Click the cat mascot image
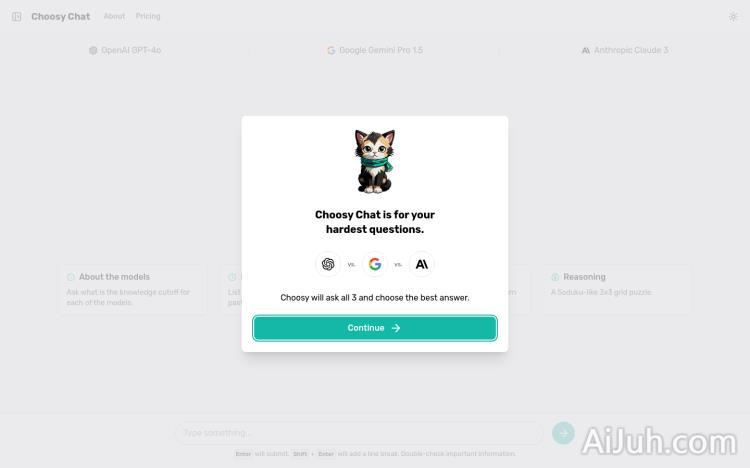 (375, 161)
